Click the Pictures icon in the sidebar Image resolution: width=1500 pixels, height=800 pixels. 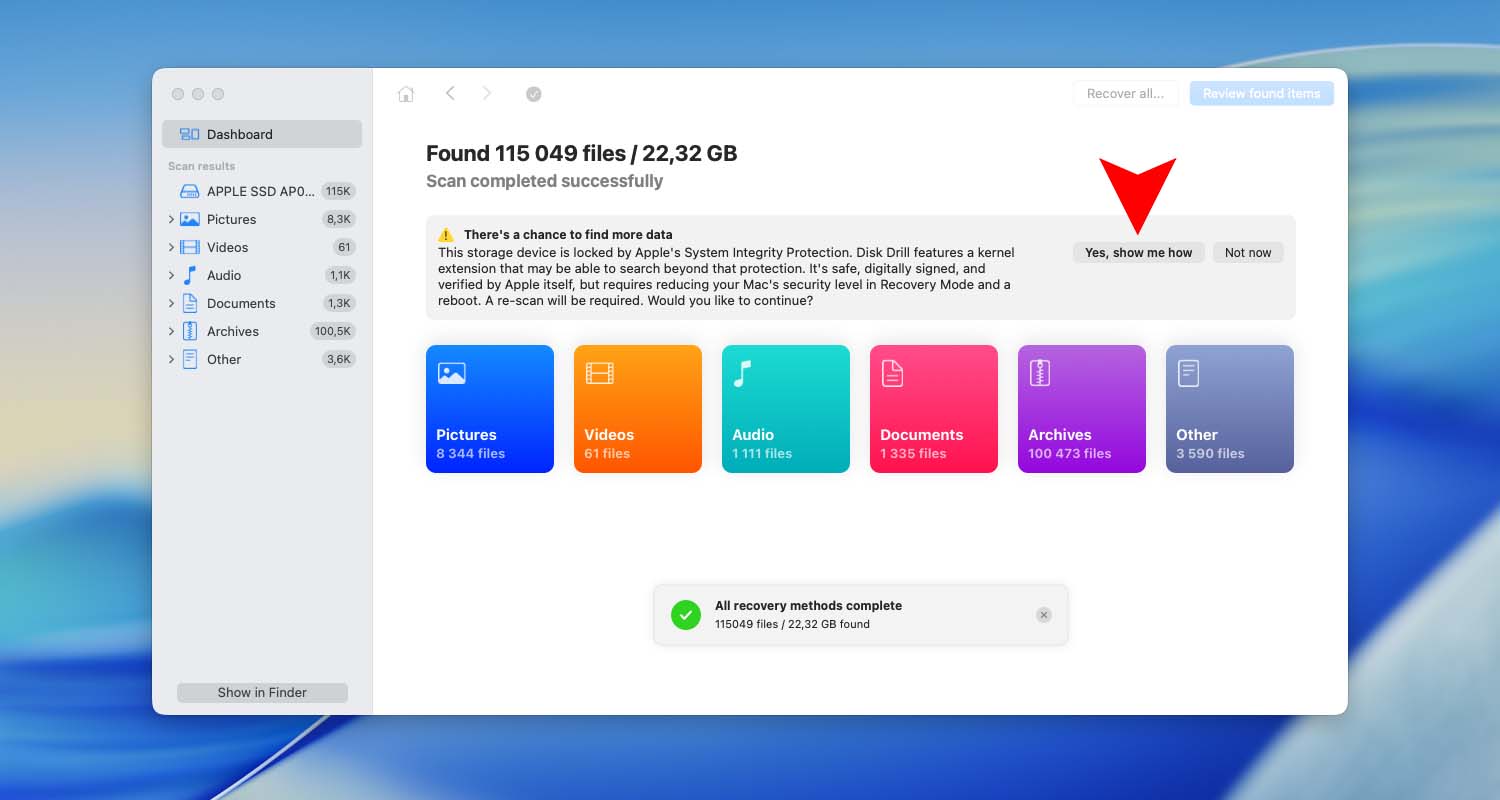click(x=189, y=219)
